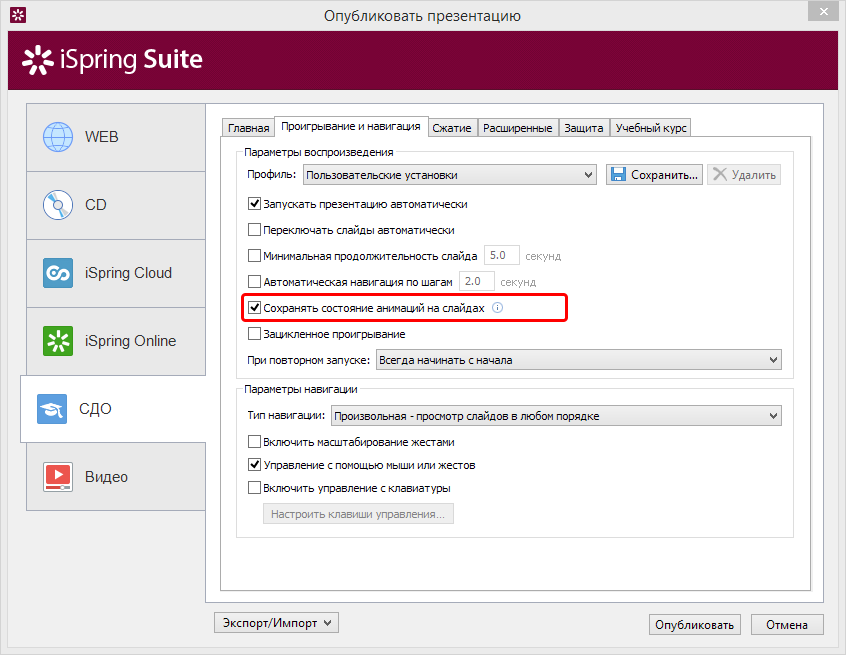Enable Зацикленное проигрывание checkbox
846x655 pixels.
pos(254,334)
